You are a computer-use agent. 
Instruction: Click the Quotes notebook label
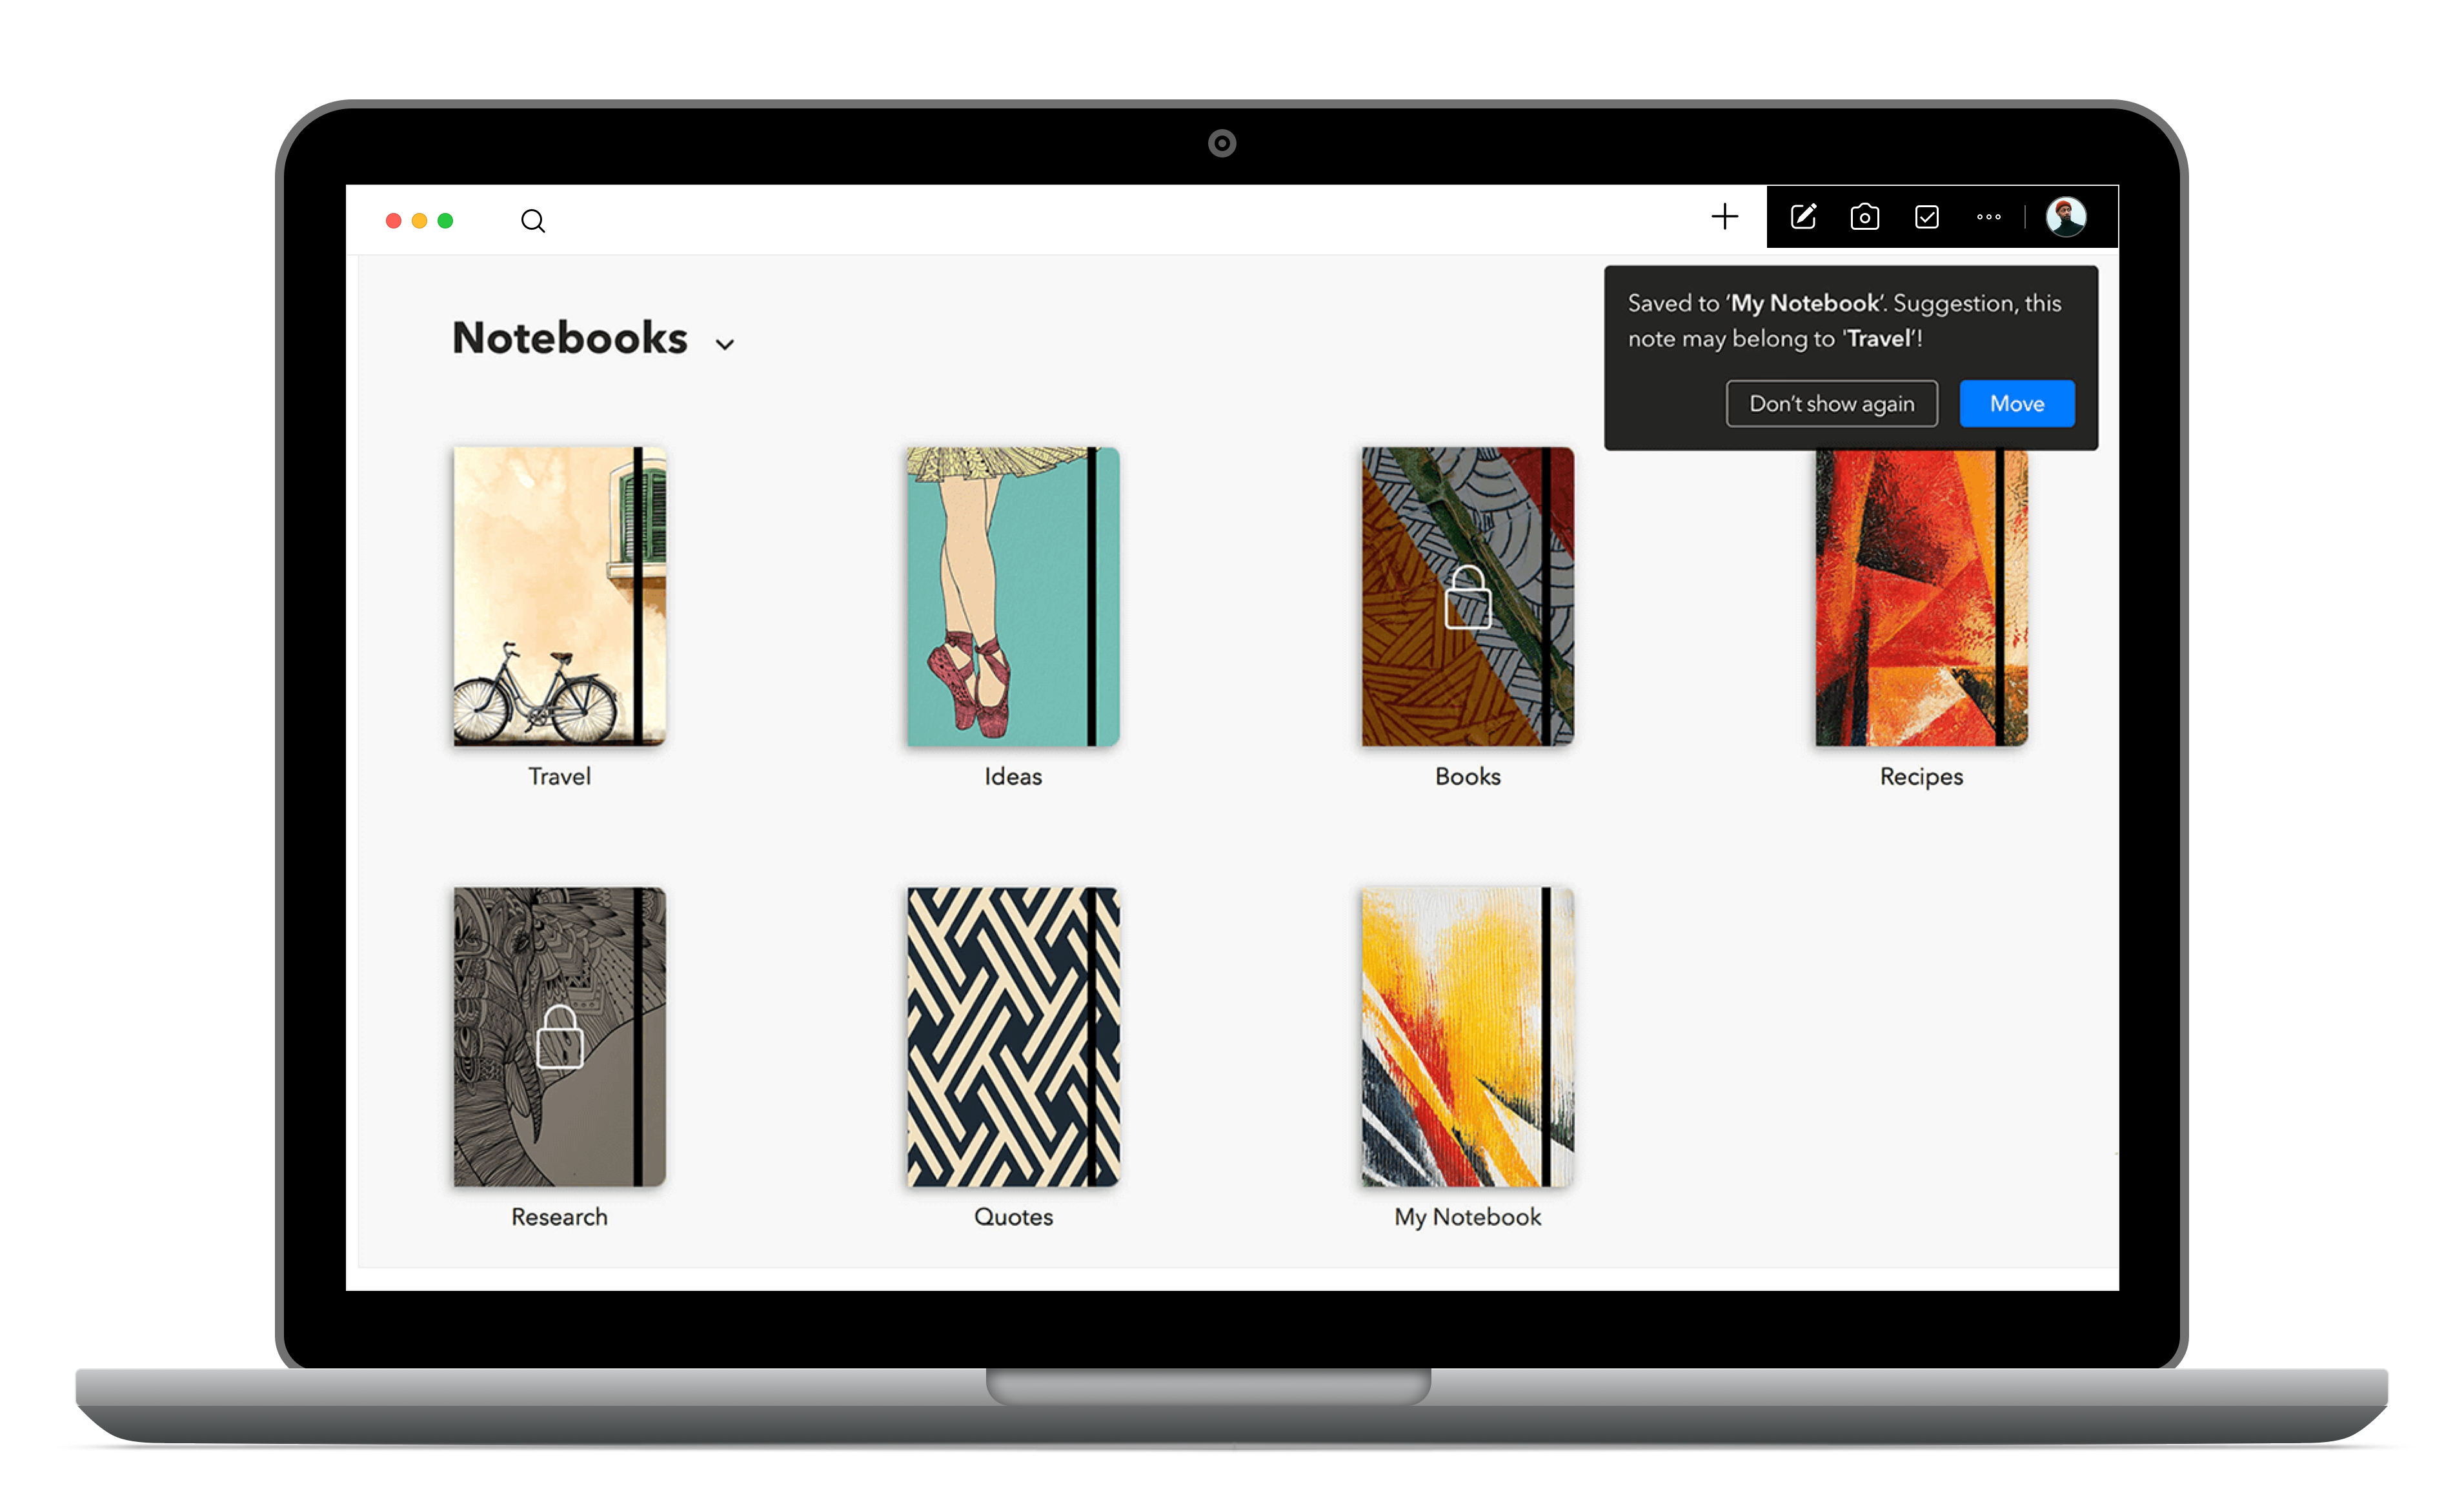click(x=1013, y=1217)
